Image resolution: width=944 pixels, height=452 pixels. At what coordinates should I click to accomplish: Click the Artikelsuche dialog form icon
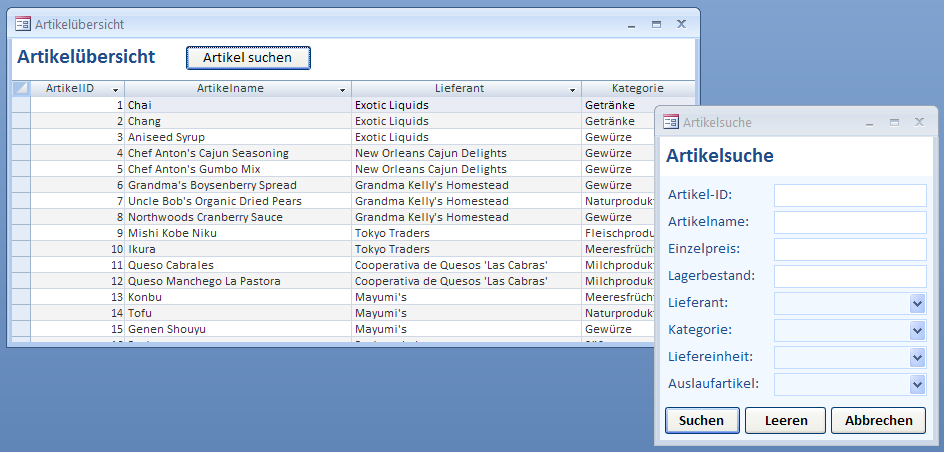click(x=670, y=122)
